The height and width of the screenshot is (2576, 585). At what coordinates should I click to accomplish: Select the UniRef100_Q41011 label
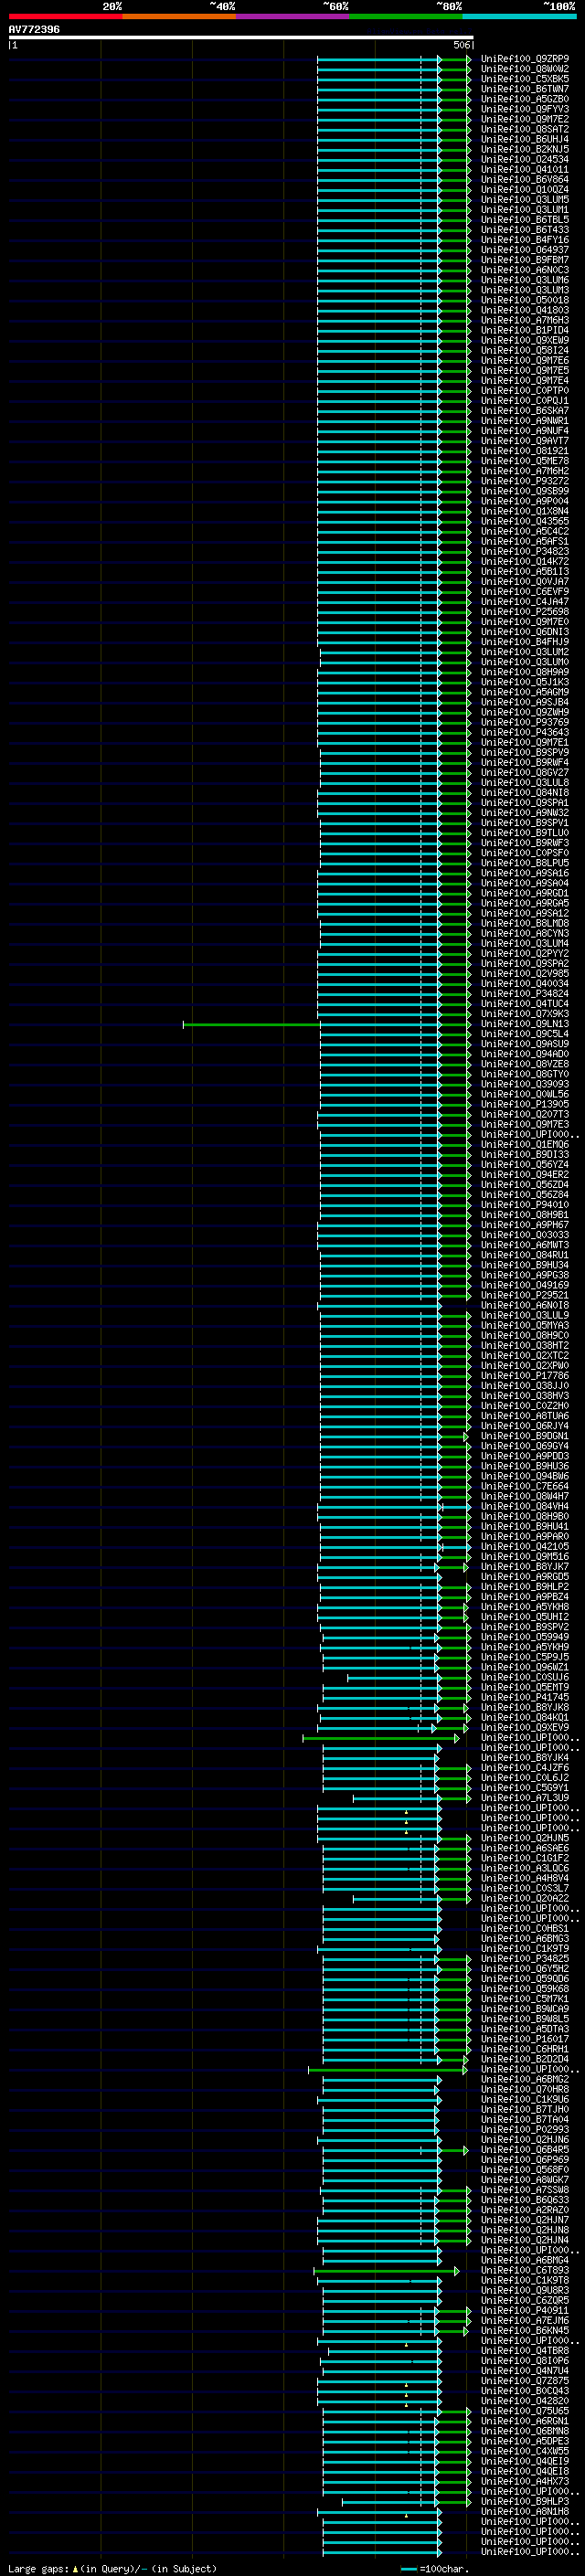pyautogui.click(x=525, y=169)
